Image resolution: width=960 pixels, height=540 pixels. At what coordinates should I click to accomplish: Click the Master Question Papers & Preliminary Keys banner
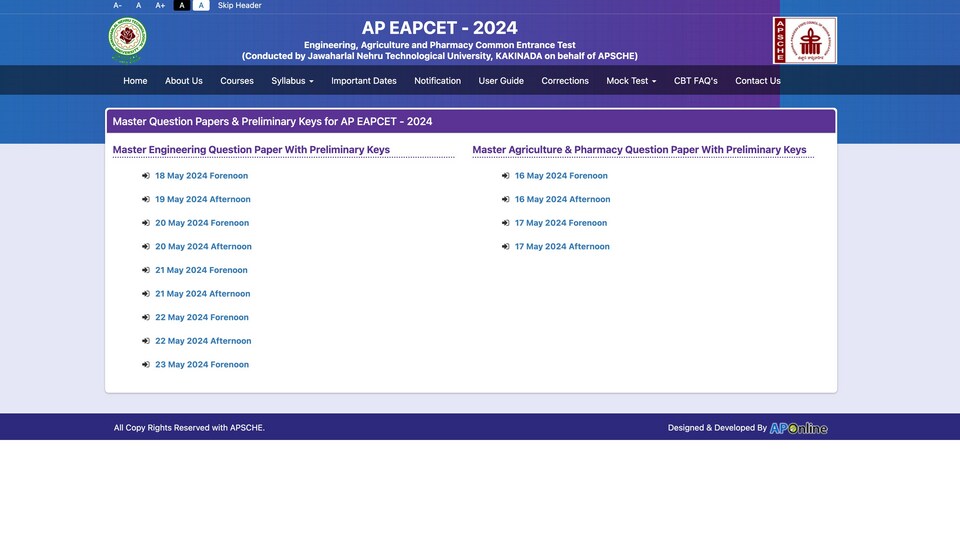(471, 121)
